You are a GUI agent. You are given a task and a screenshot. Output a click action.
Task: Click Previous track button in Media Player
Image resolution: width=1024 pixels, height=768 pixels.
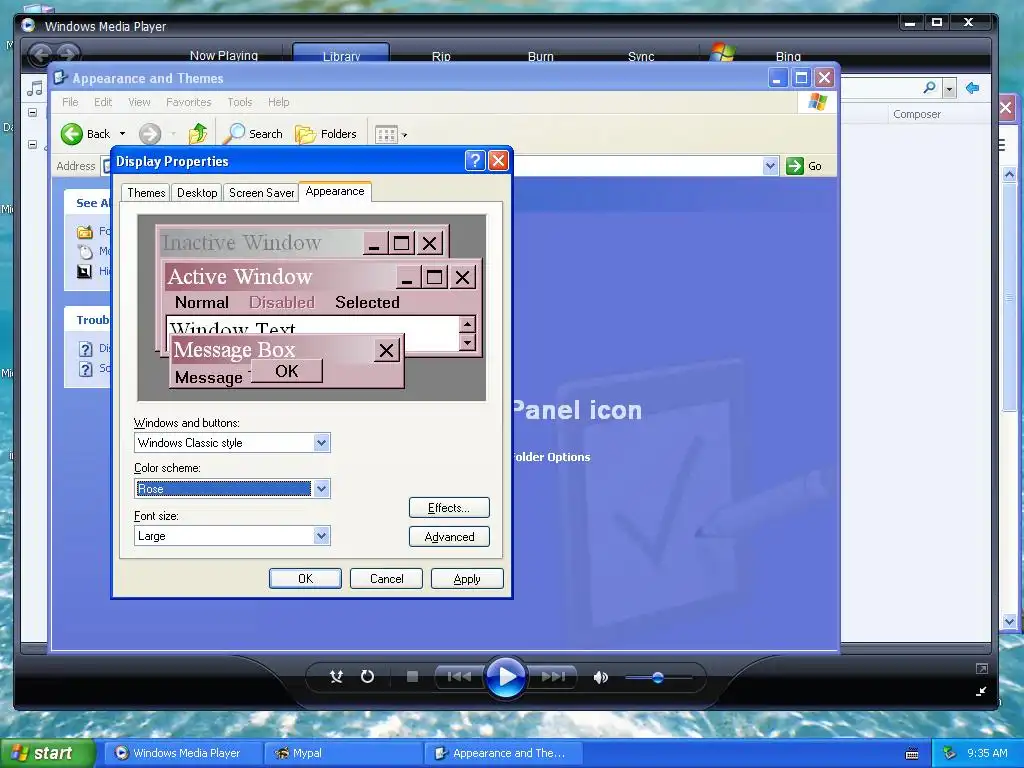pos(459,677)
